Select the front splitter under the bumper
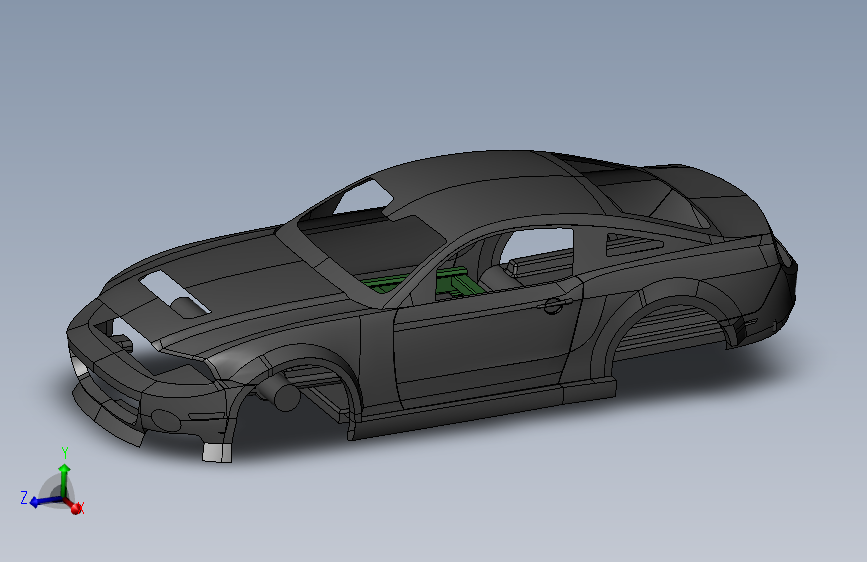Image resolution: width=867 pixels, height=562 pixels. (107, 415)
